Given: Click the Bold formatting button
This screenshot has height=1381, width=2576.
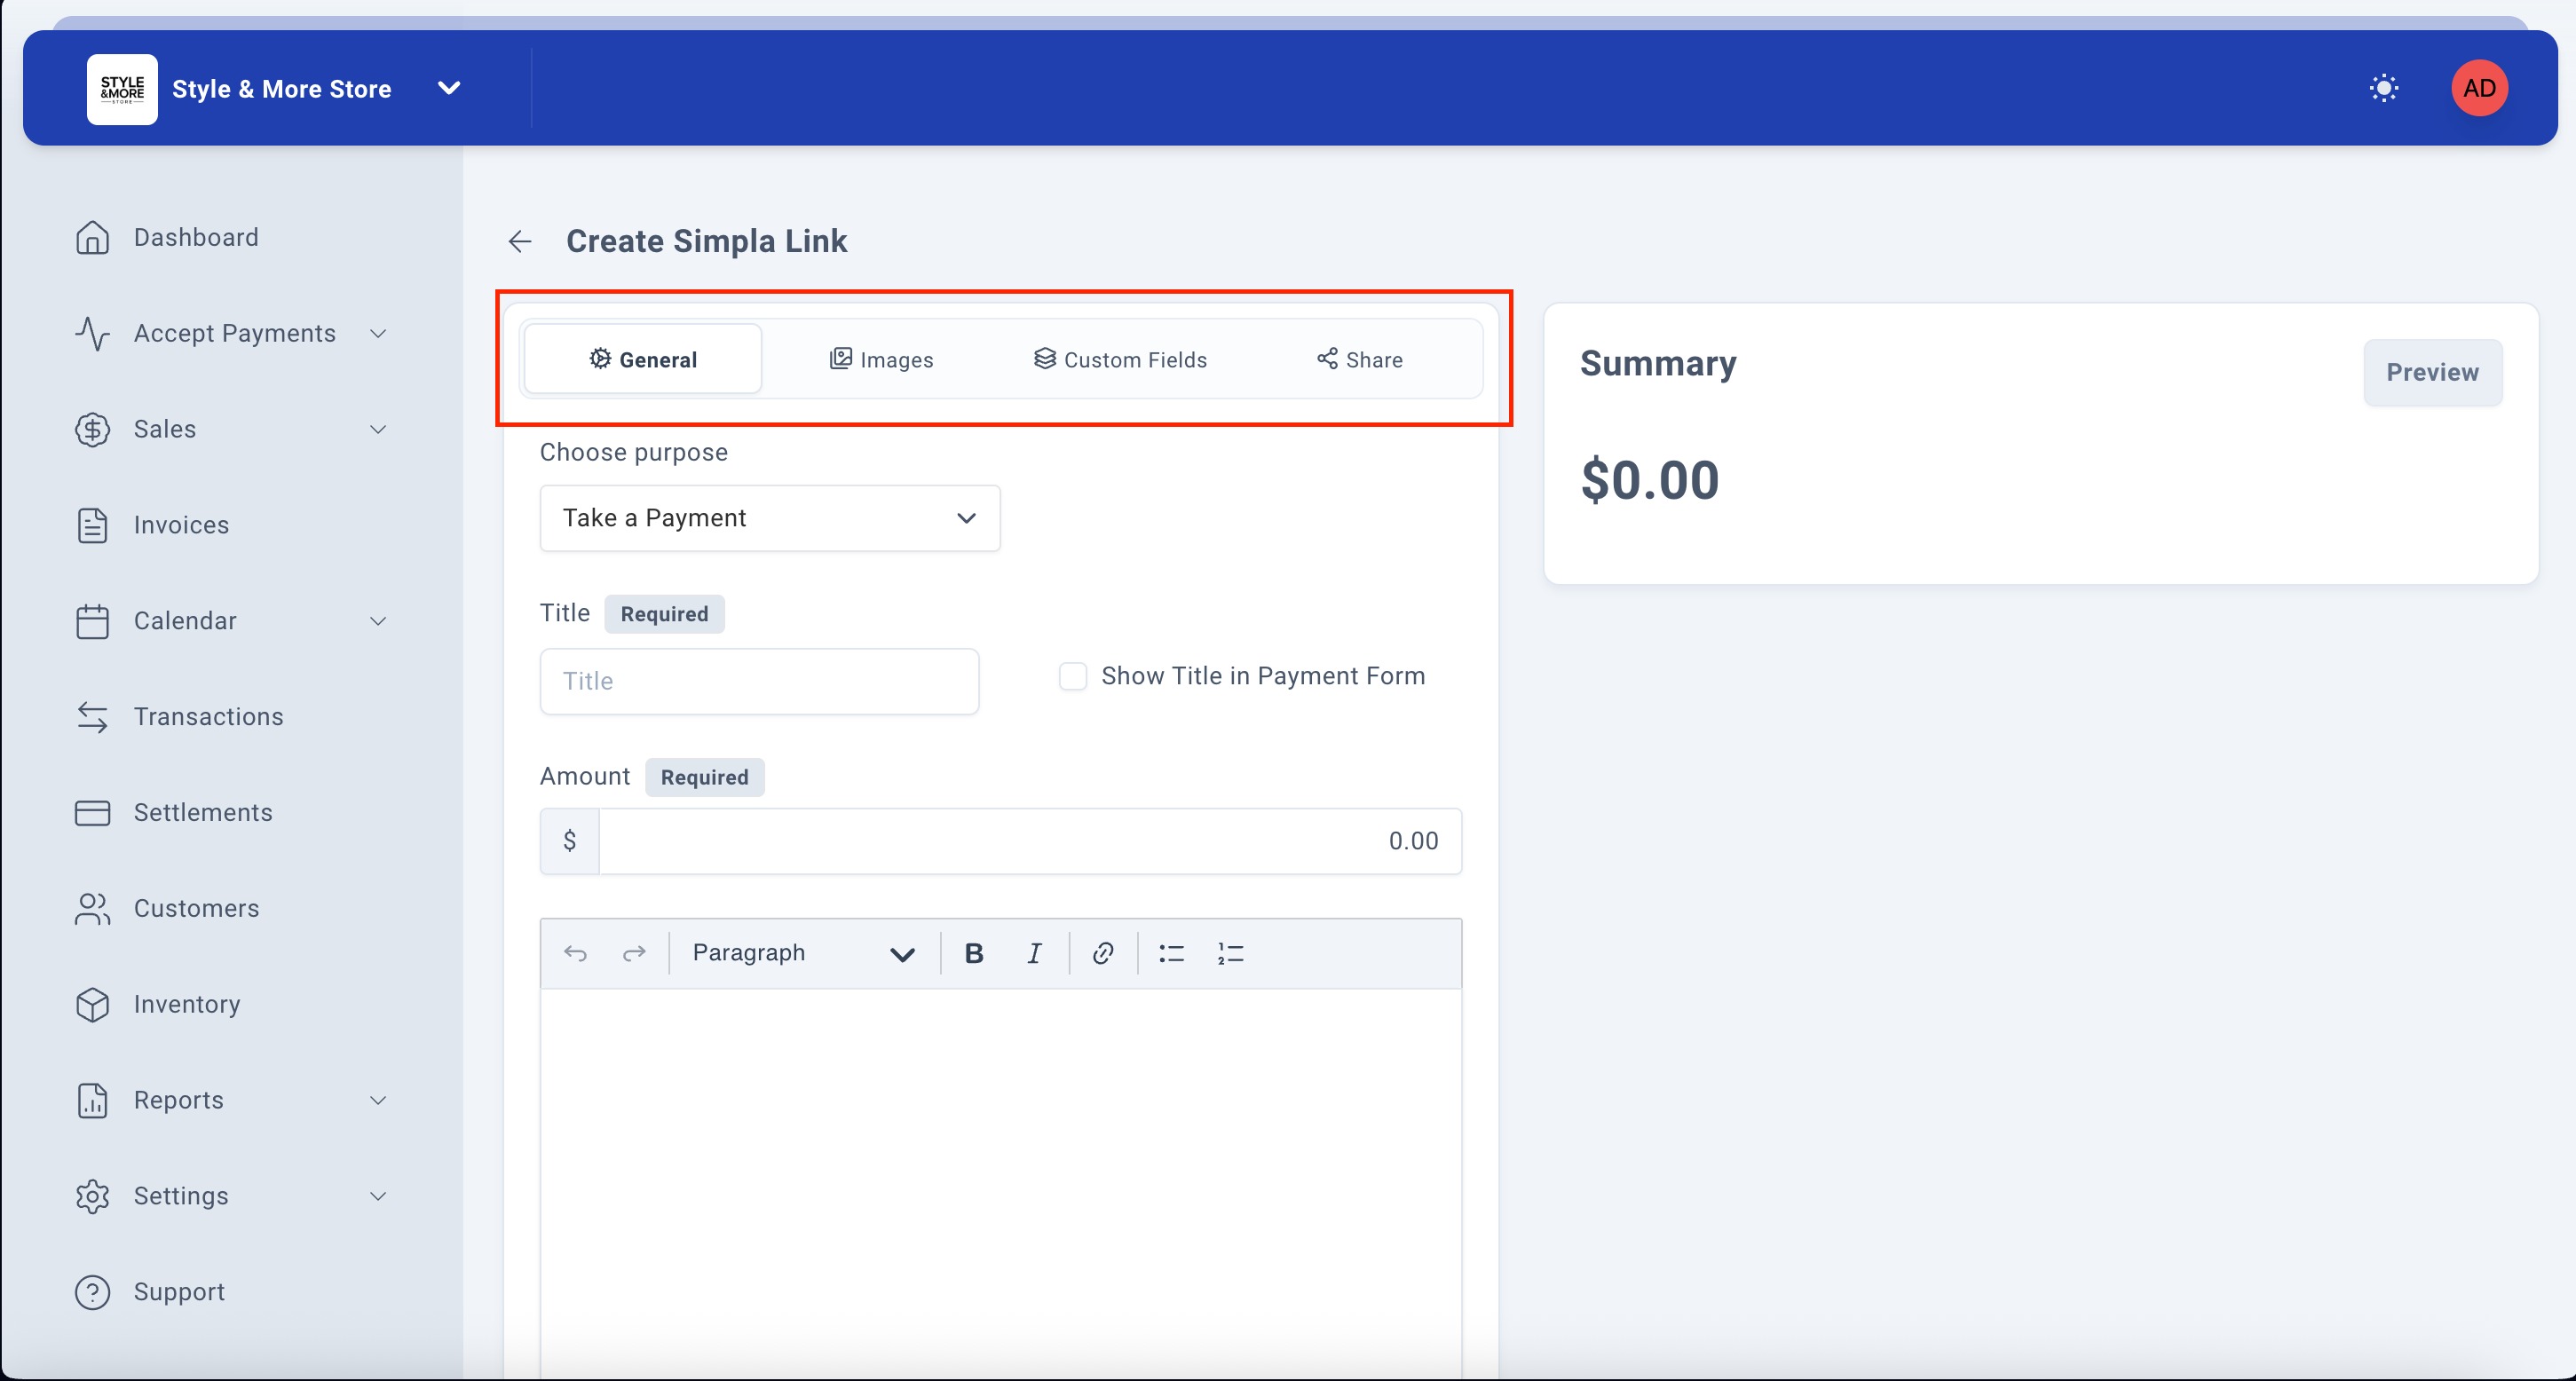Looking at the screenshot, I should click(973, 953).
